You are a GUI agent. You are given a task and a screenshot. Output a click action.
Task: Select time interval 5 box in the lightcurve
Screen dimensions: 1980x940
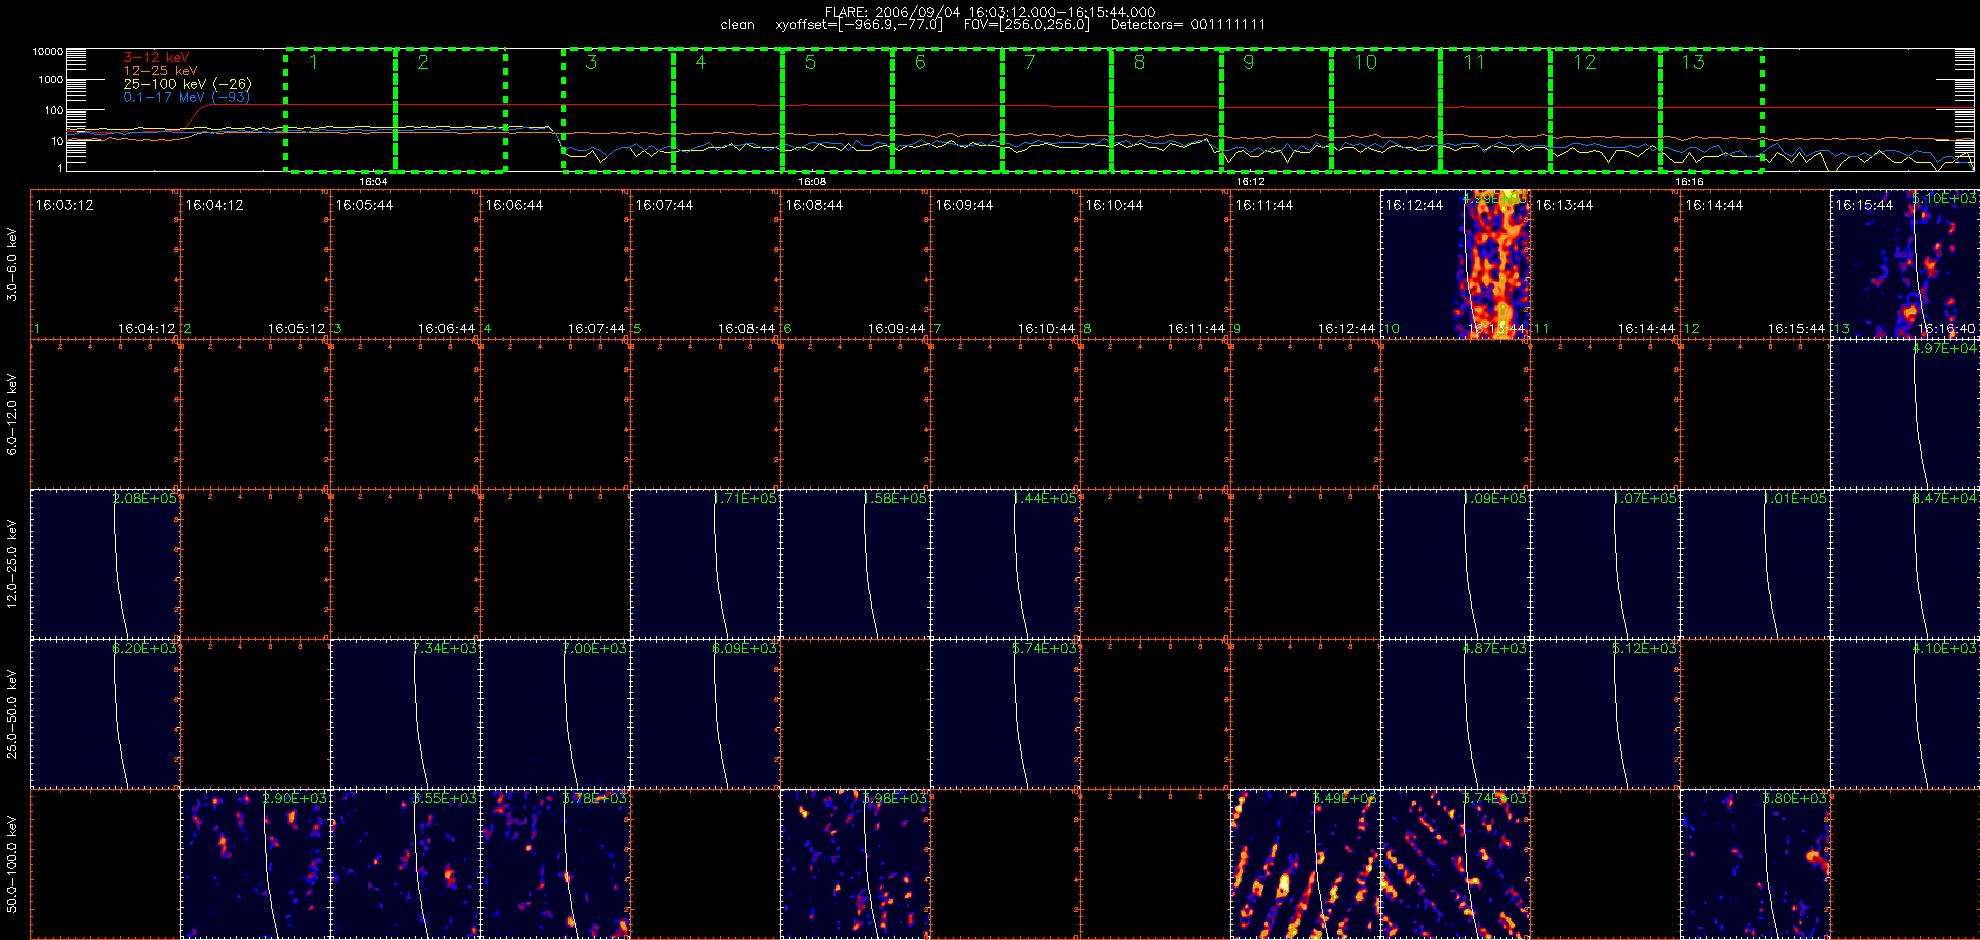click(x=838, y=110)
